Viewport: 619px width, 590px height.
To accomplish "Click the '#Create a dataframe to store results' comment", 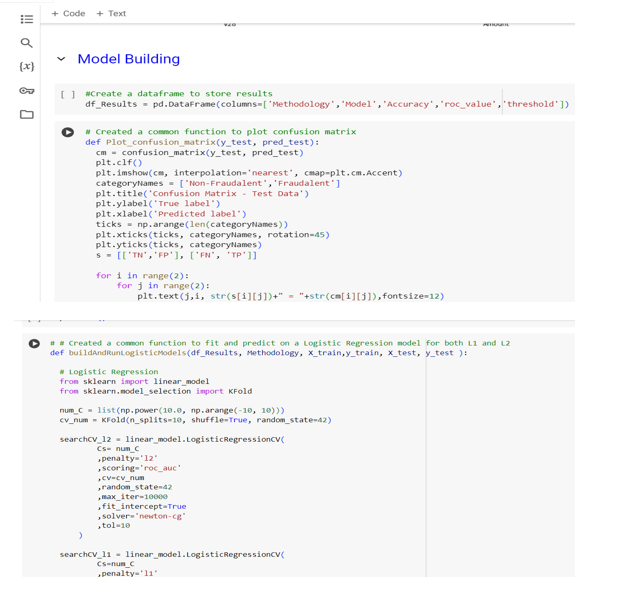I will click(x=179, y=94).
